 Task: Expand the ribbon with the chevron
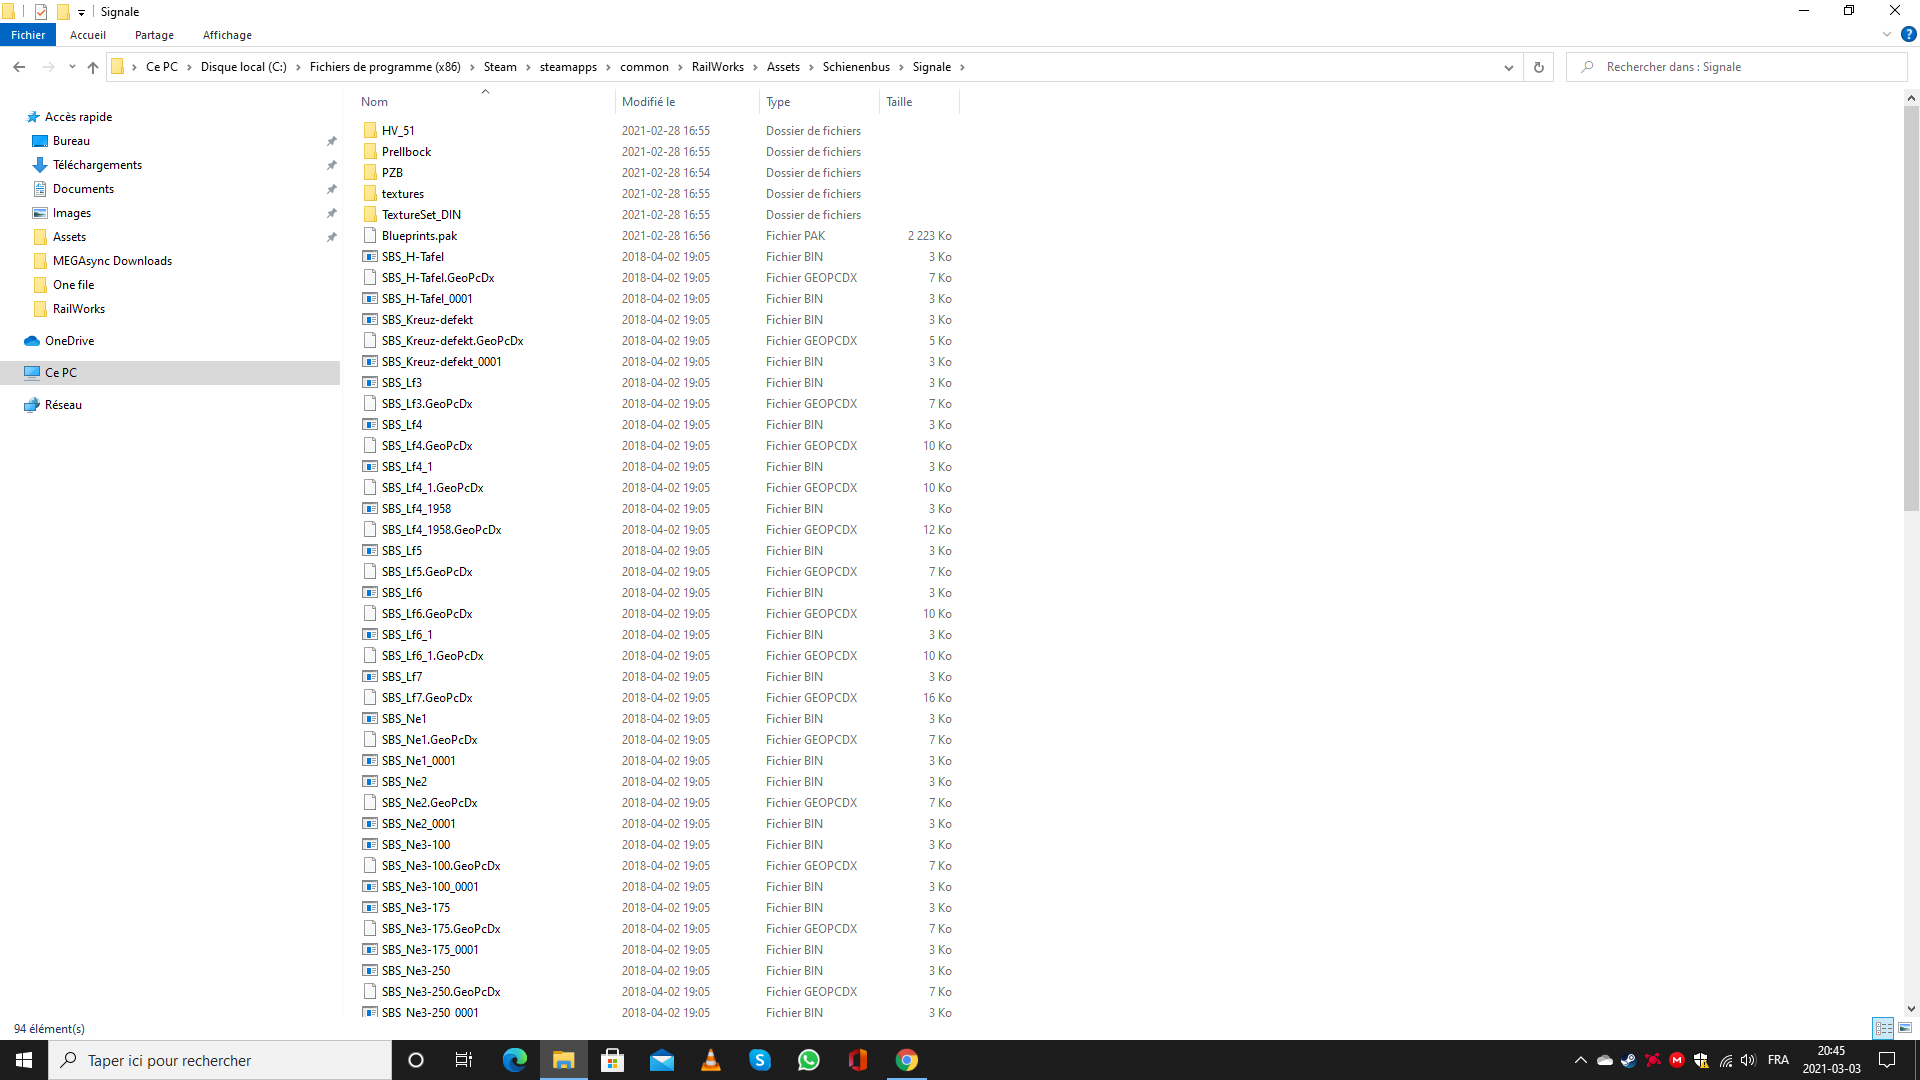(1886, 34)
